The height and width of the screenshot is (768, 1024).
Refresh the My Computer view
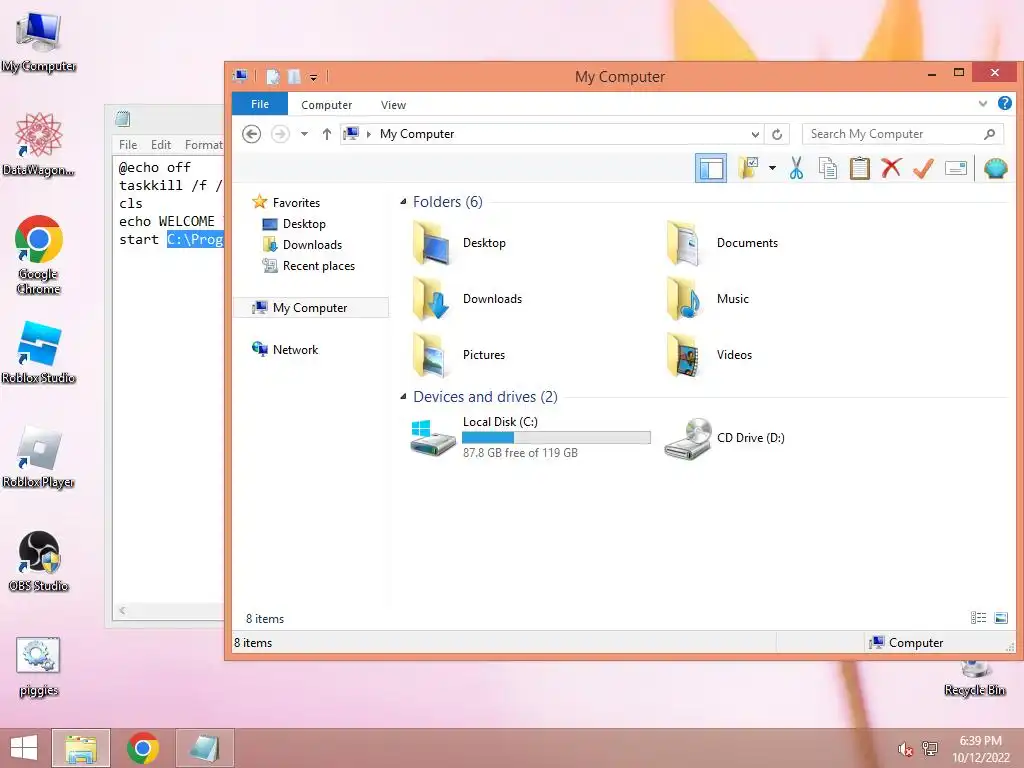click(777, 134)
